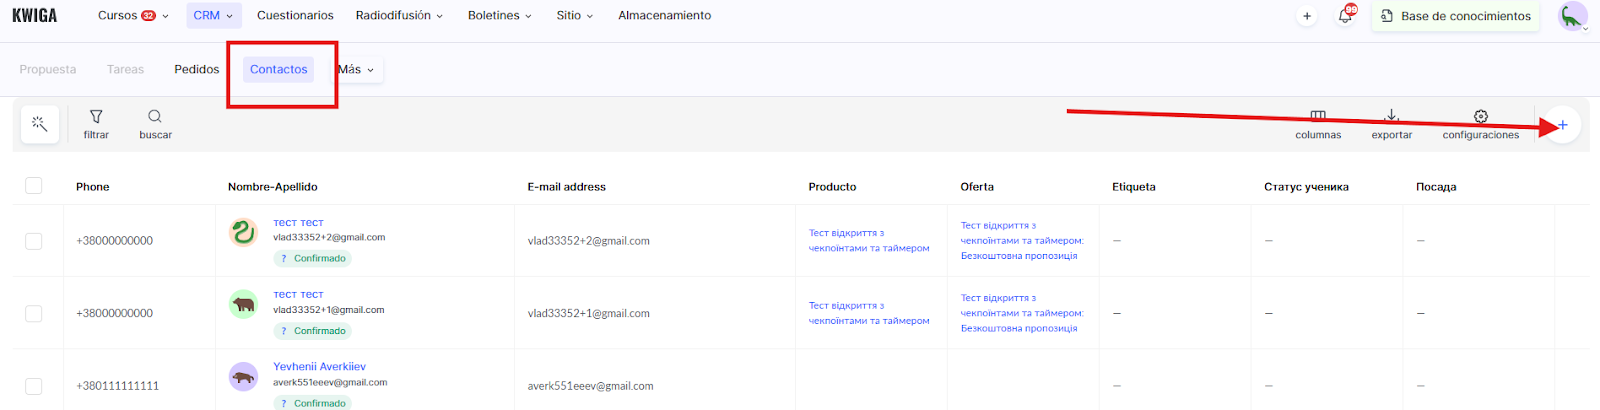Open Base de conocimientos button

[1456, 16]
